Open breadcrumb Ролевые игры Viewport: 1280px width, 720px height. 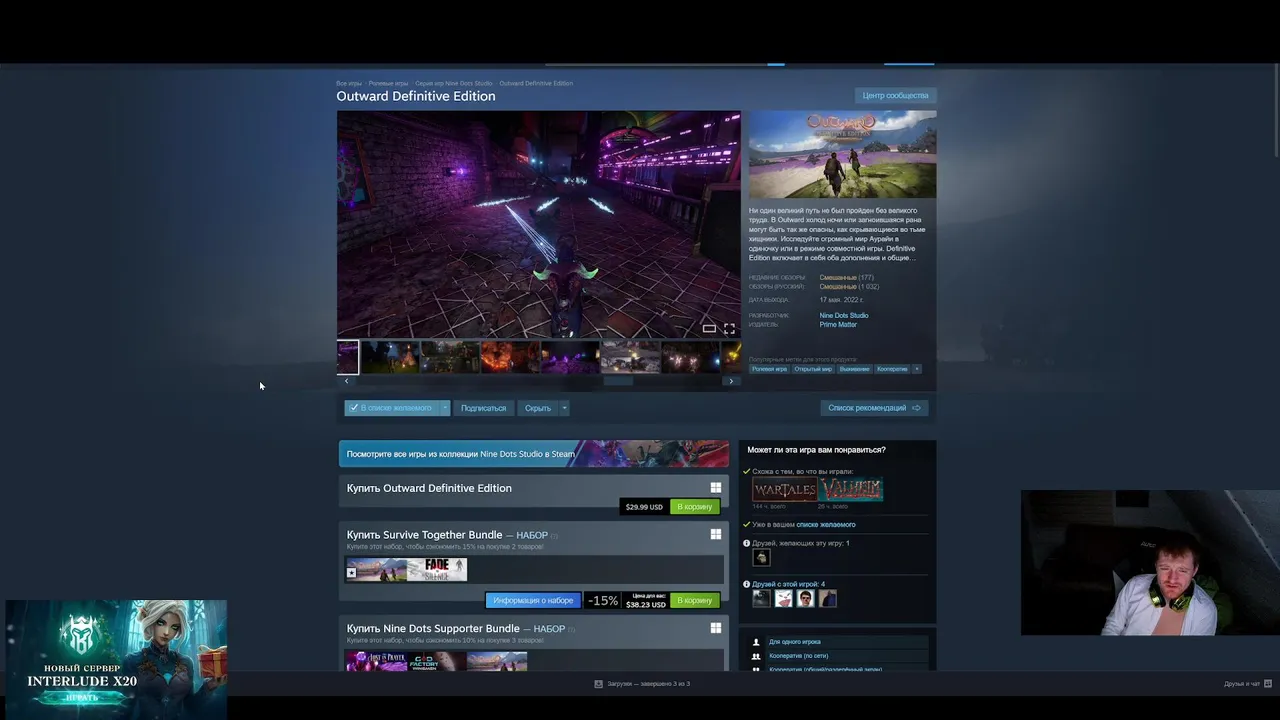tap(388, 83)
